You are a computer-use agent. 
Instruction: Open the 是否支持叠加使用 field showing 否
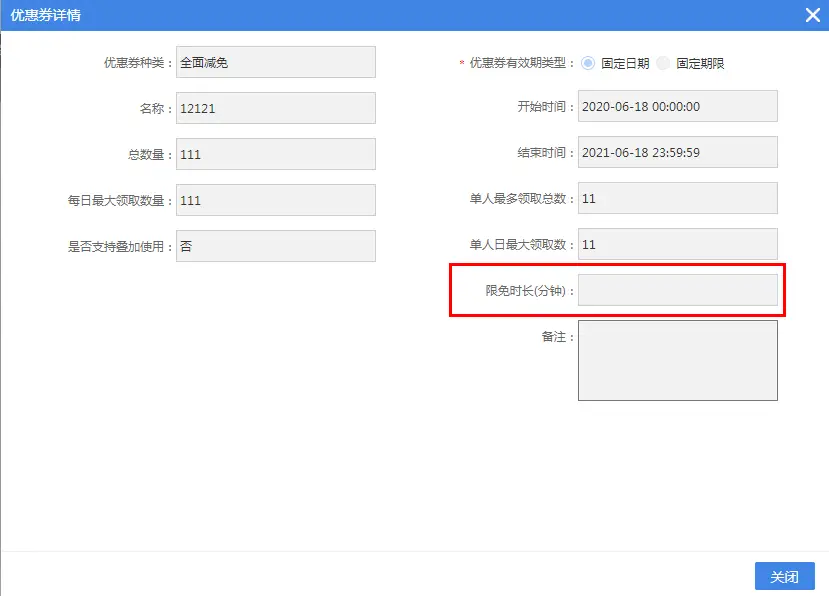275,246
